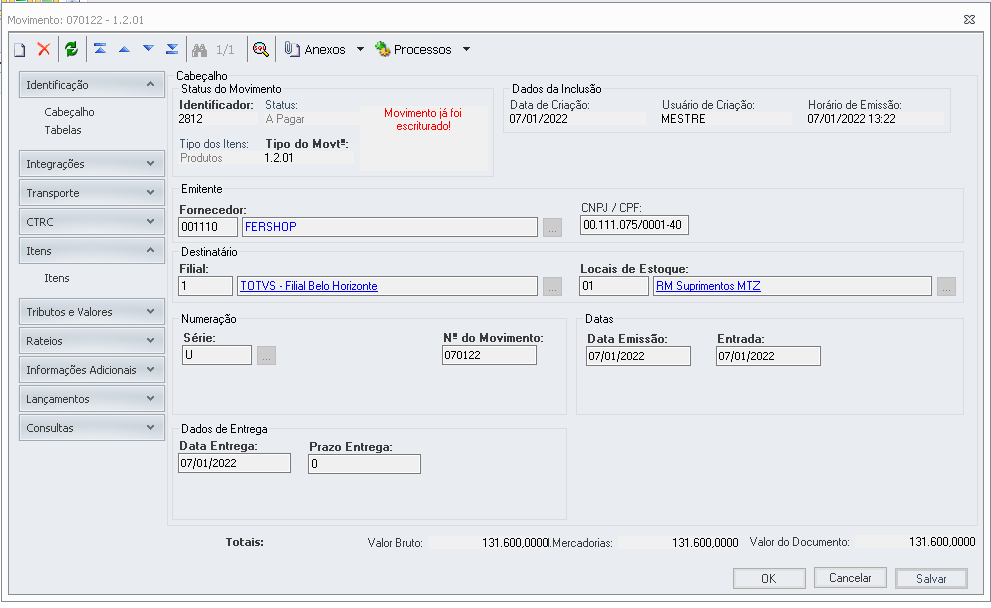The width and height of the screenshot is (991, 608).
Task: Click the Cancelar button
Action: coord(850,578)
